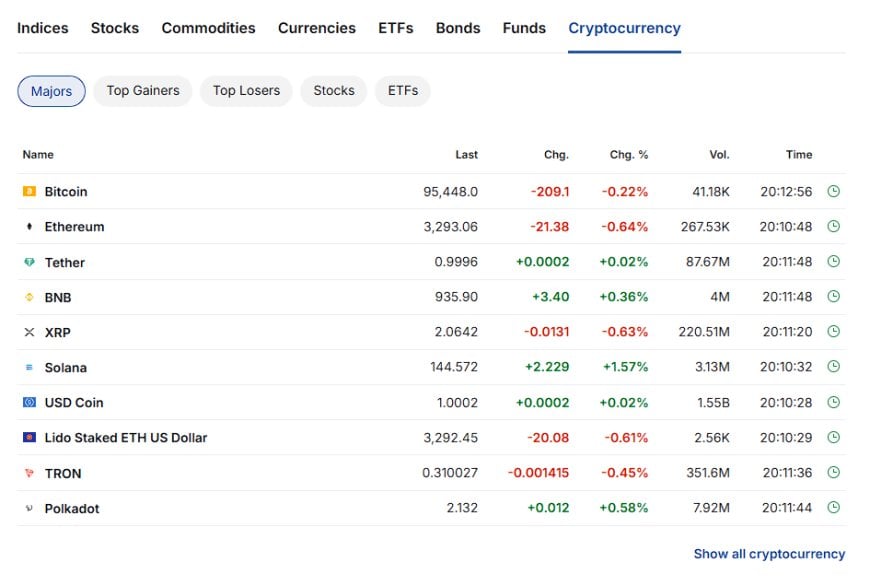Click USD Coin volume 1.55B
870x586 pixels.
click(x=714, y=403)
